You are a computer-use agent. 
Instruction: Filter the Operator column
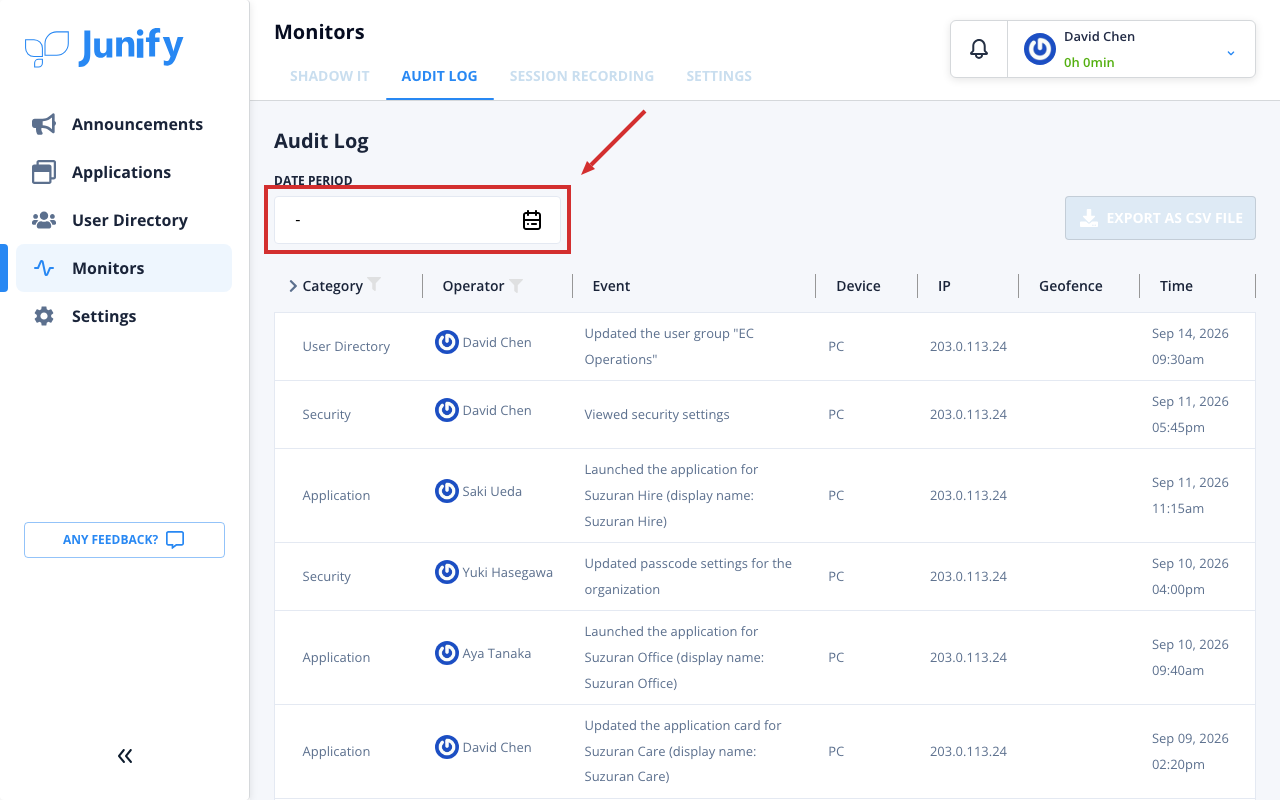tap(516, 286)
